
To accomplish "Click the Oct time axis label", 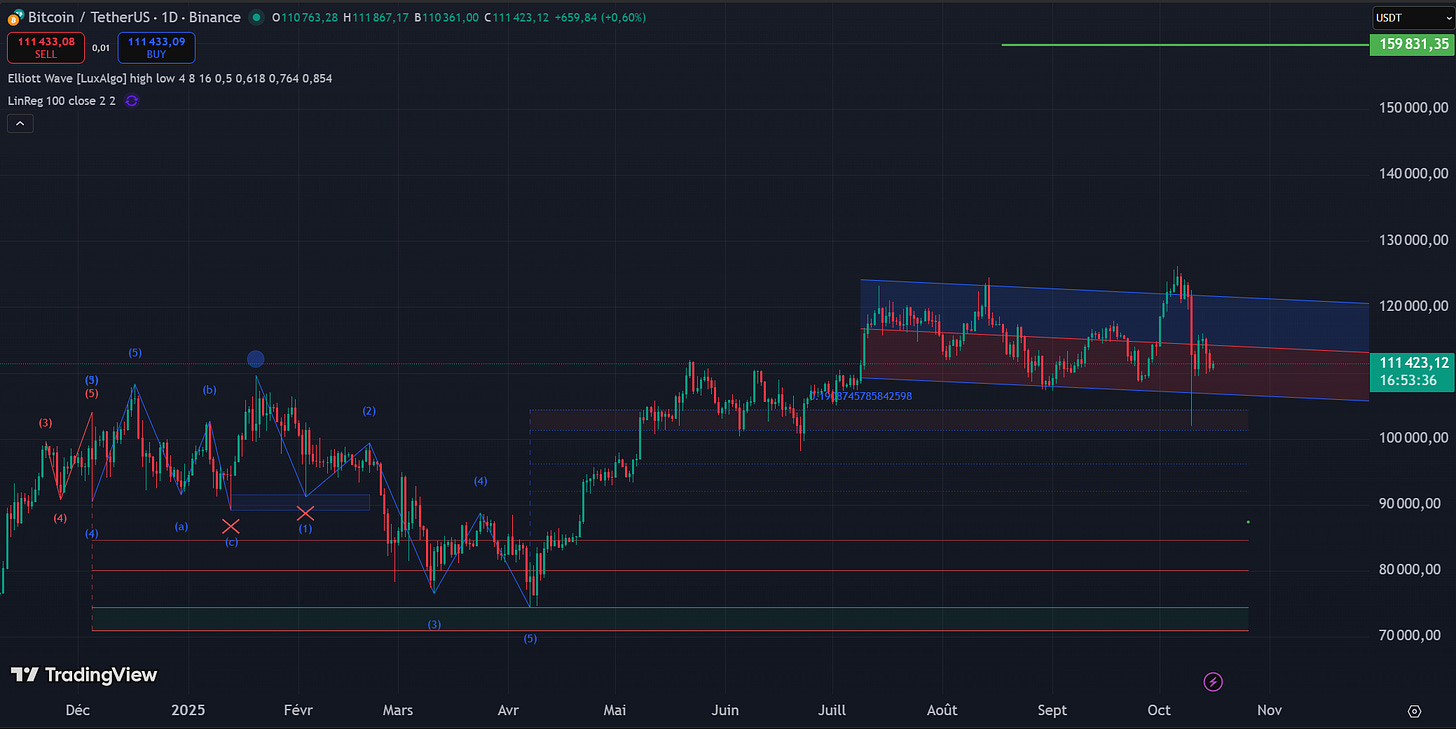I will pos(1160,710).
